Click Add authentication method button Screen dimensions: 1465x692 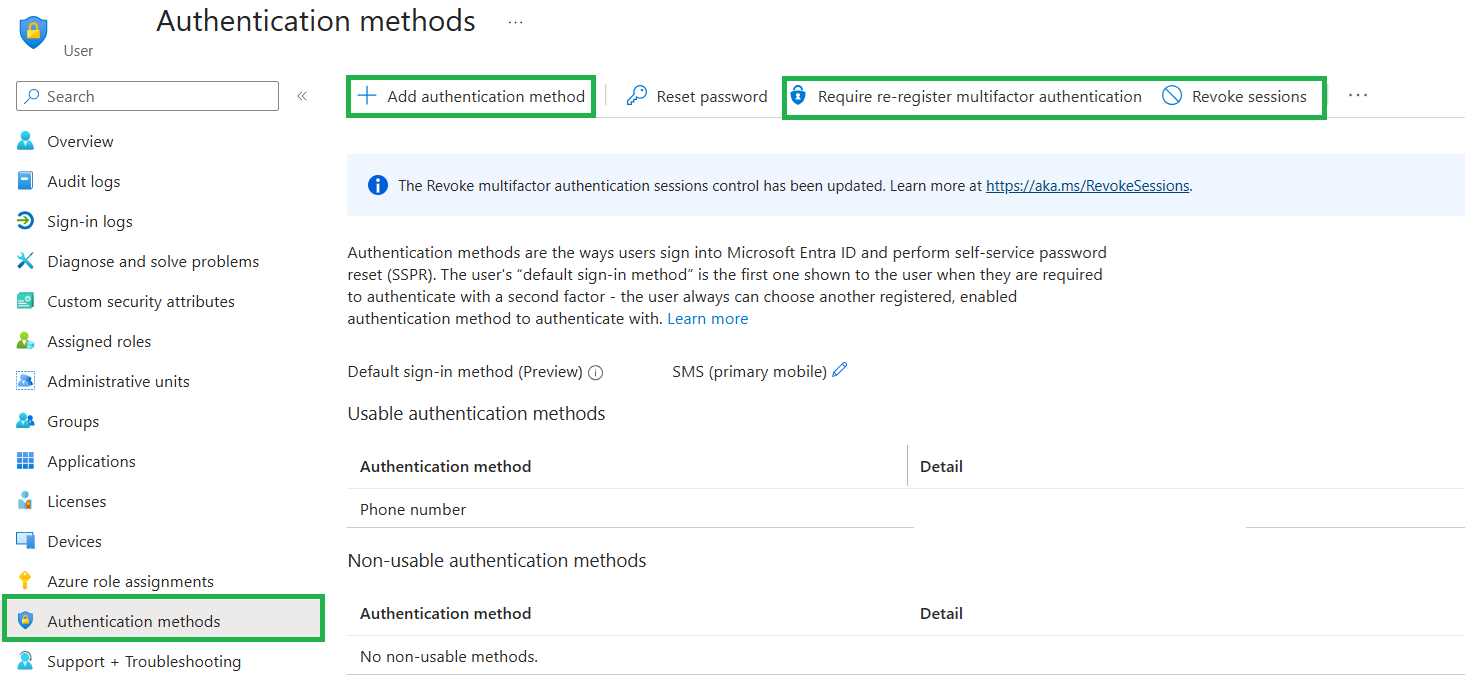coord(471,96)
